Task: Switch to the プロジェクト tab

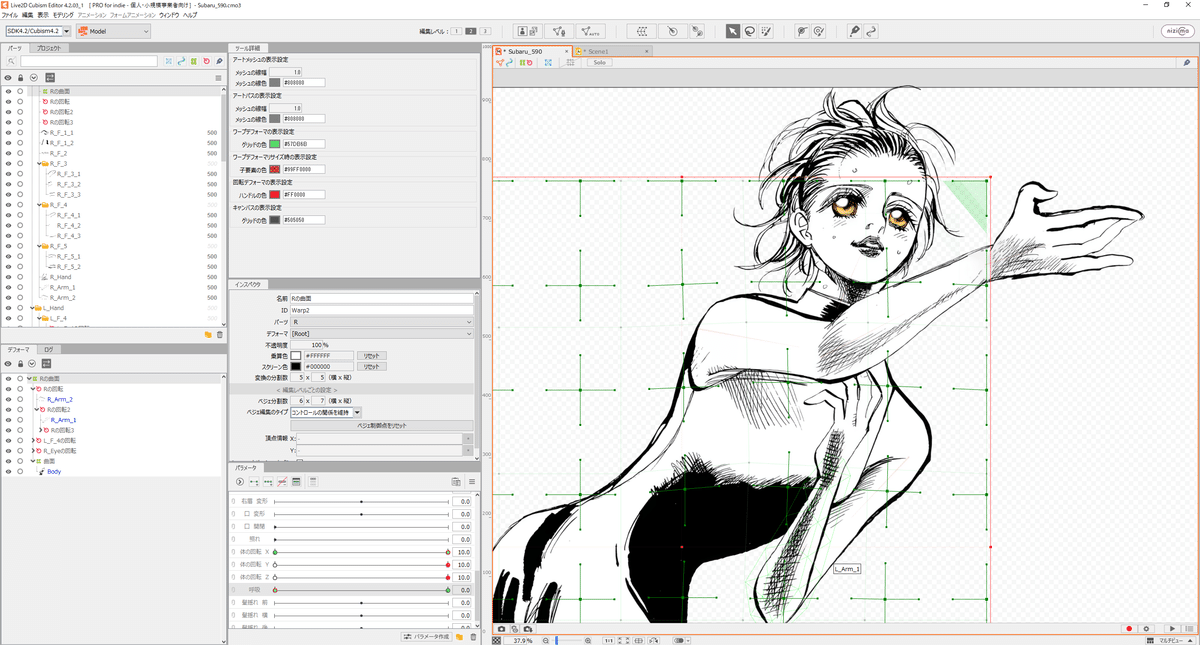Action: tap(49, 48)
